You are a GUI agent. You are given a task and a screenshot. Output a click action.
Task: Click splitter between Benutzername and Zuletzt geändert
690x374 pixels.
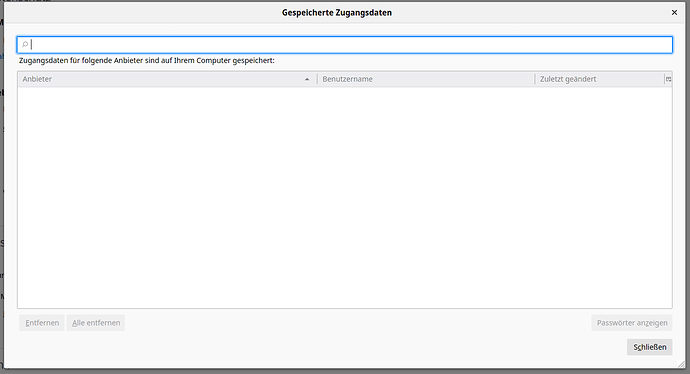pos(535,79)
